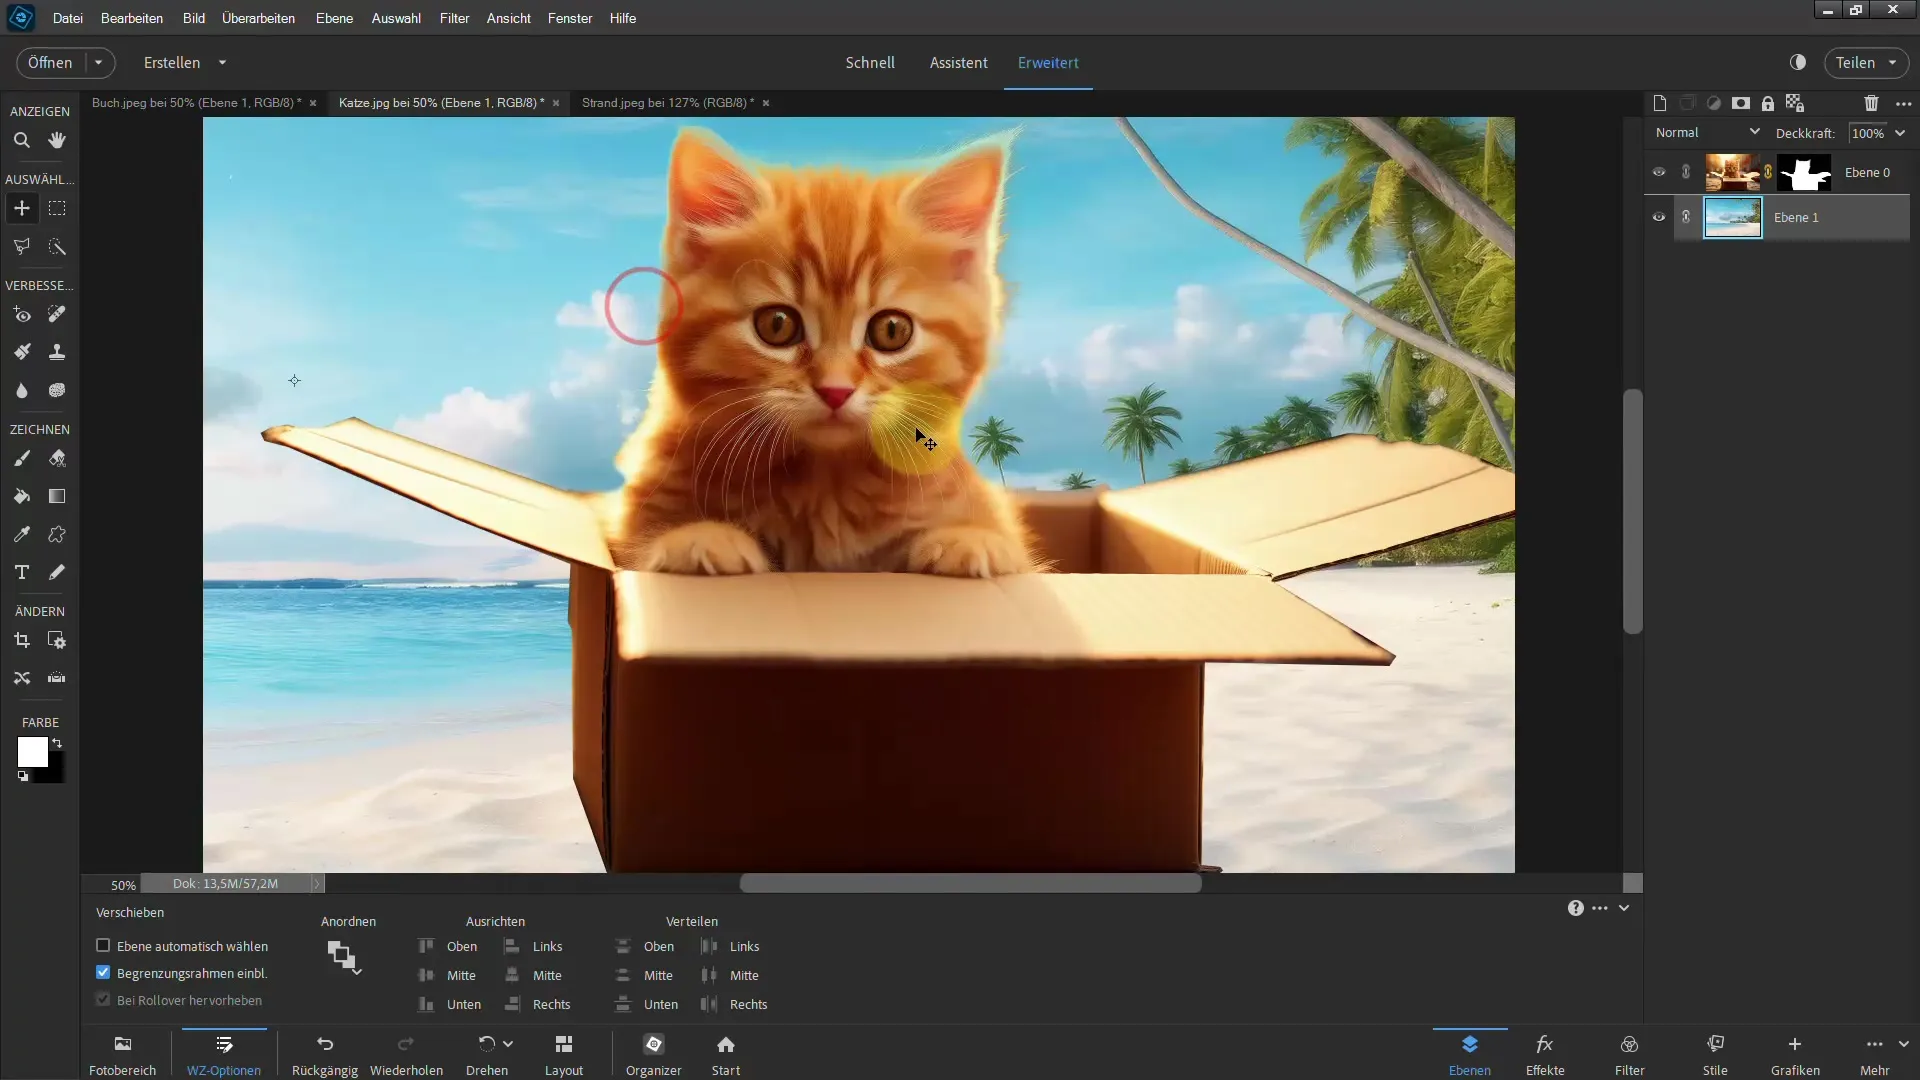Open the Filter menu in menu bar
Image resolution: width=1920 pixels, height=1080 pixels.
(454, 18)
